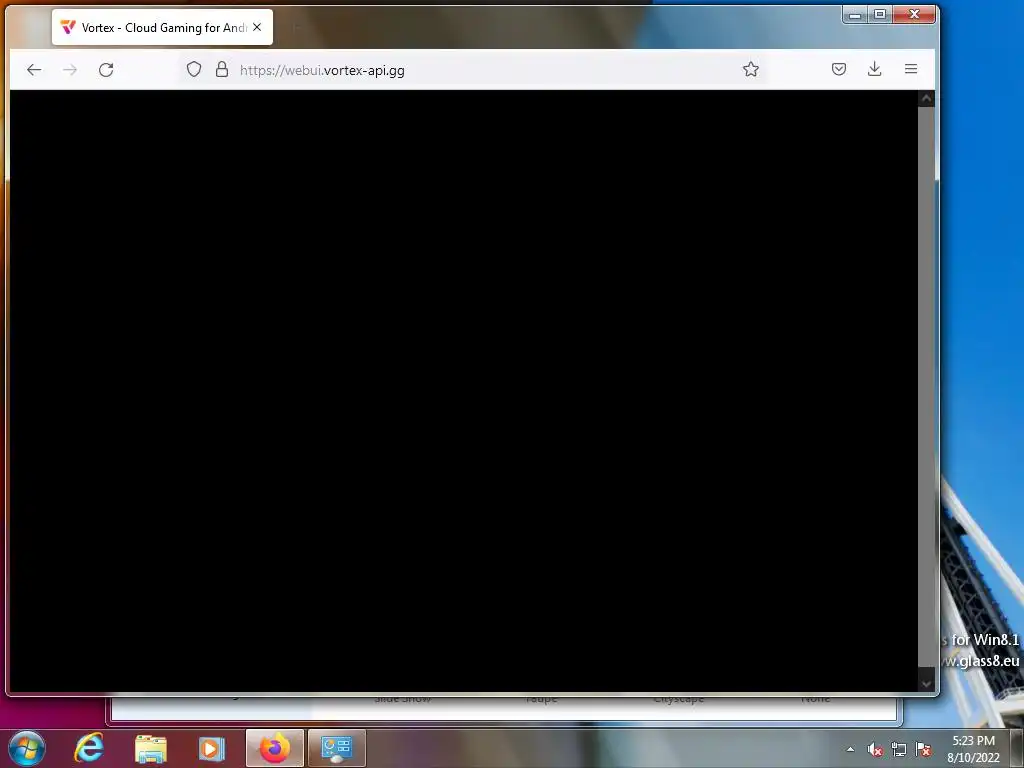This screenshot has width=1024, height=768.
Task: Minimize the Firefox window
Action: click(855, 14)
